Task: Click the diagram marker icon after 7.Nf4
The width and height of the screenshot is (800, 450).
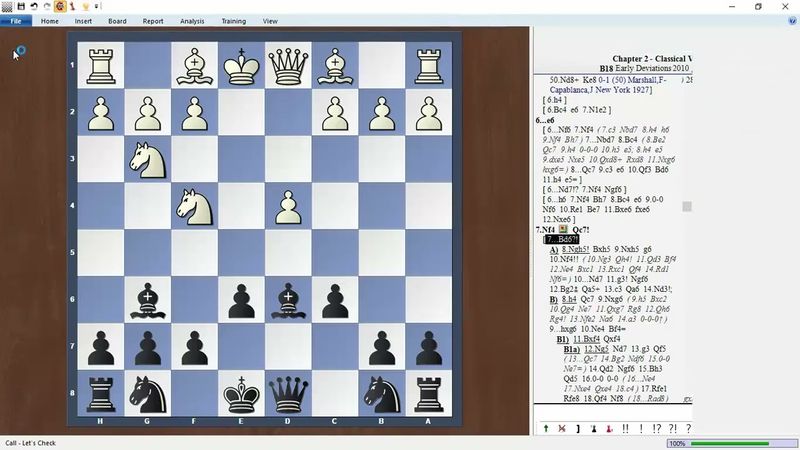Action: (563, 229)
